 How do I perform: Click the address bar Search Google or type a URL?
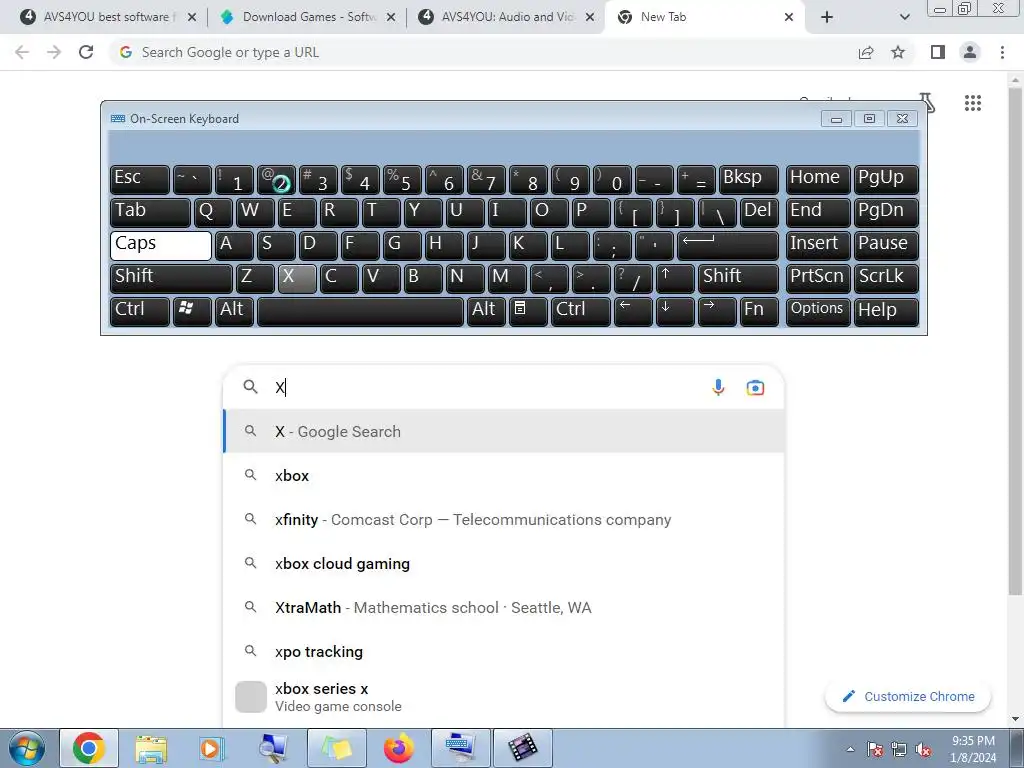pos(483,52)
